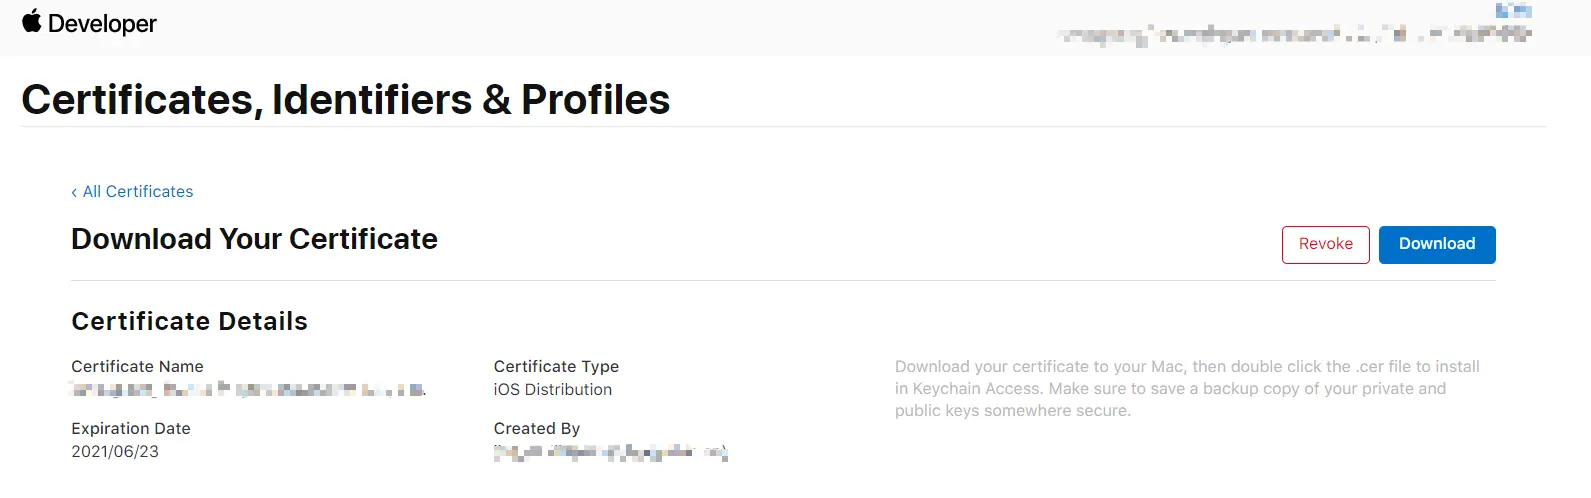Viewport: 1591px width, 498px height.
Task: Click the Keychain Access instructions paragraph
Action: click(x=1187, y=389)
